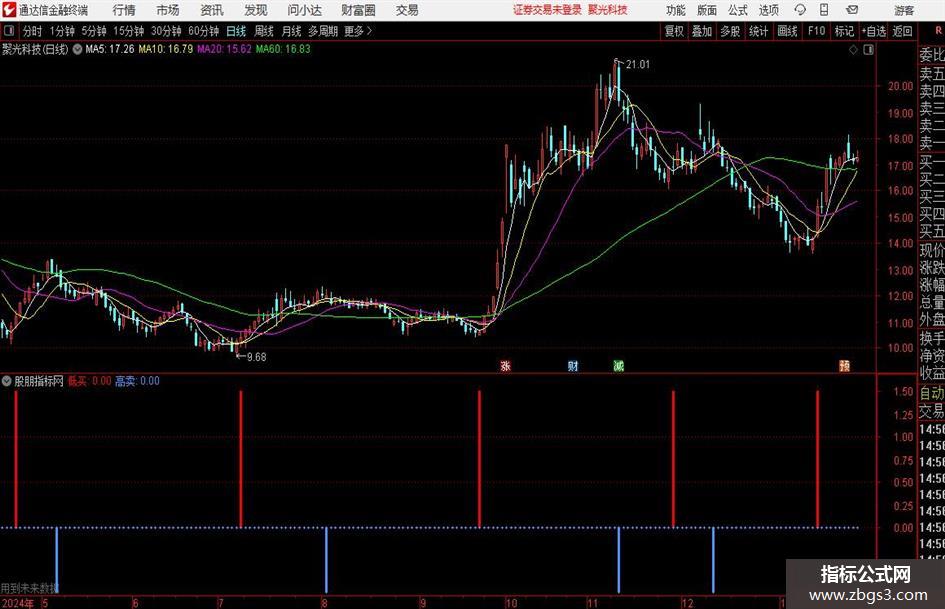Viewport: 945px width, 609px height.
Task: Add stock via +自选 button
Action: coord(874,31)
